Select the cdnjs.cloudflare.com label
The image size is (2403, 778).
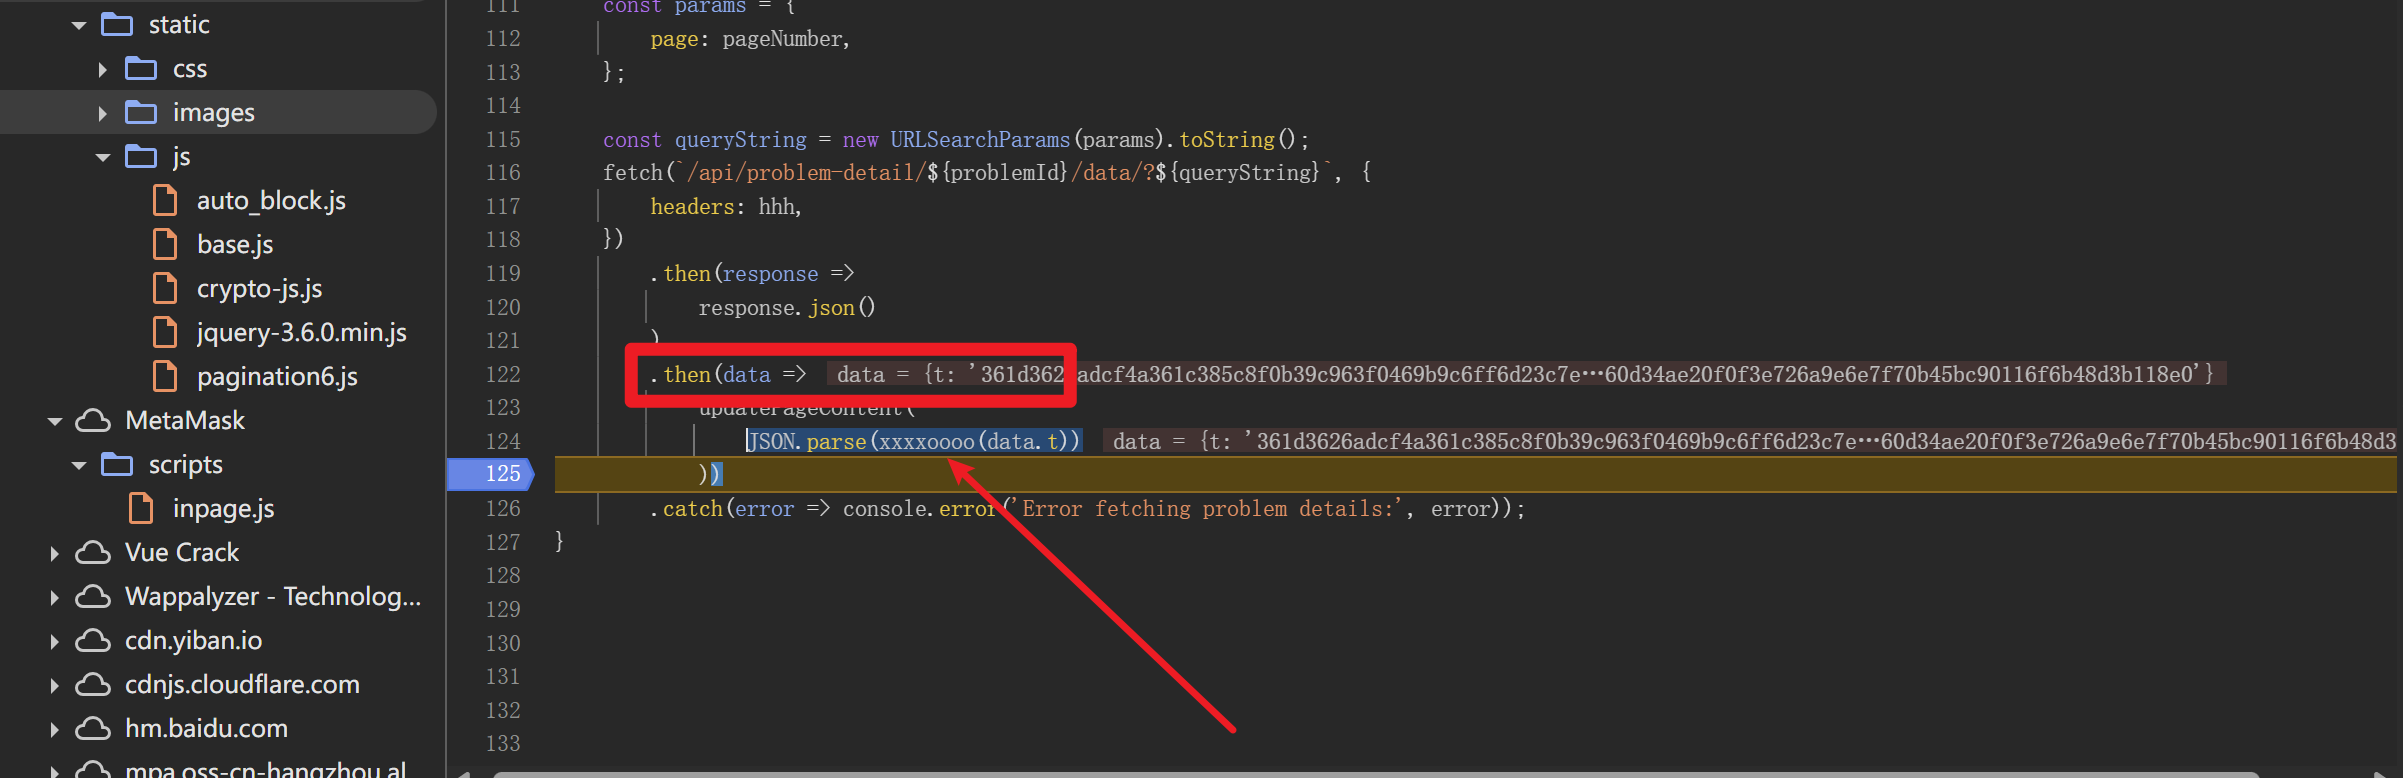(242, 684)
